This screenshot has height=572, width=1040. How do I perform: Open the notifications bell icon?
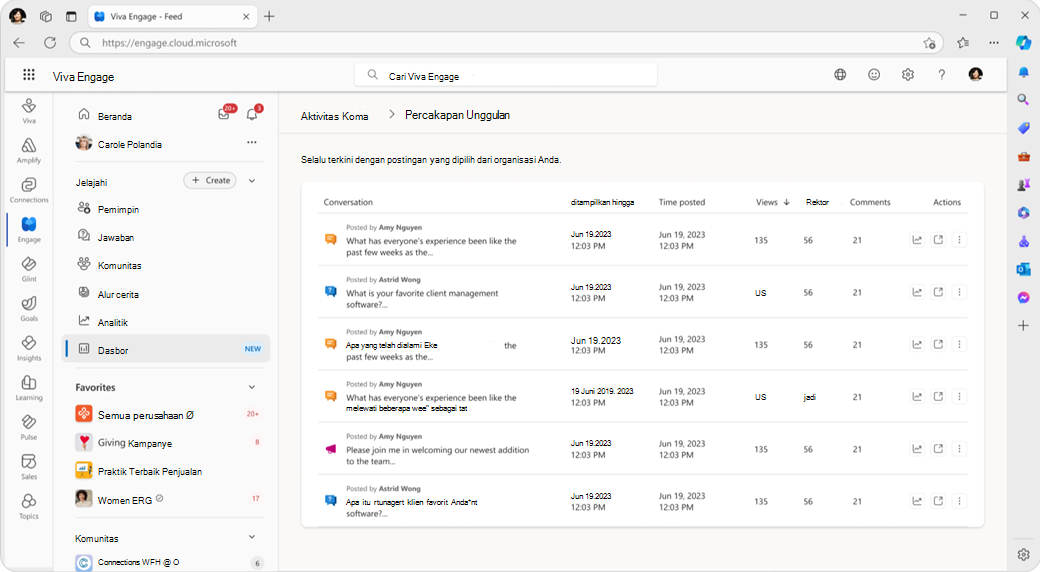point(252,114)
